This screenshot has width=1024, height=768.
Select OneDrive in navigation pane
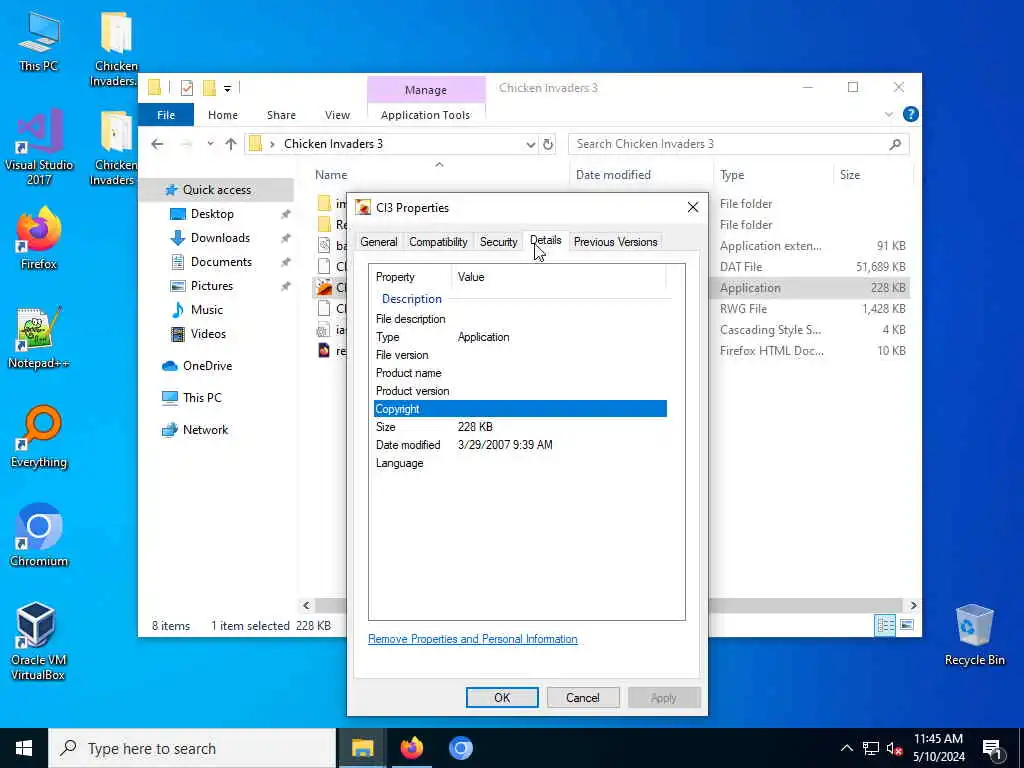pyautogui.click(x=207, y=366)
